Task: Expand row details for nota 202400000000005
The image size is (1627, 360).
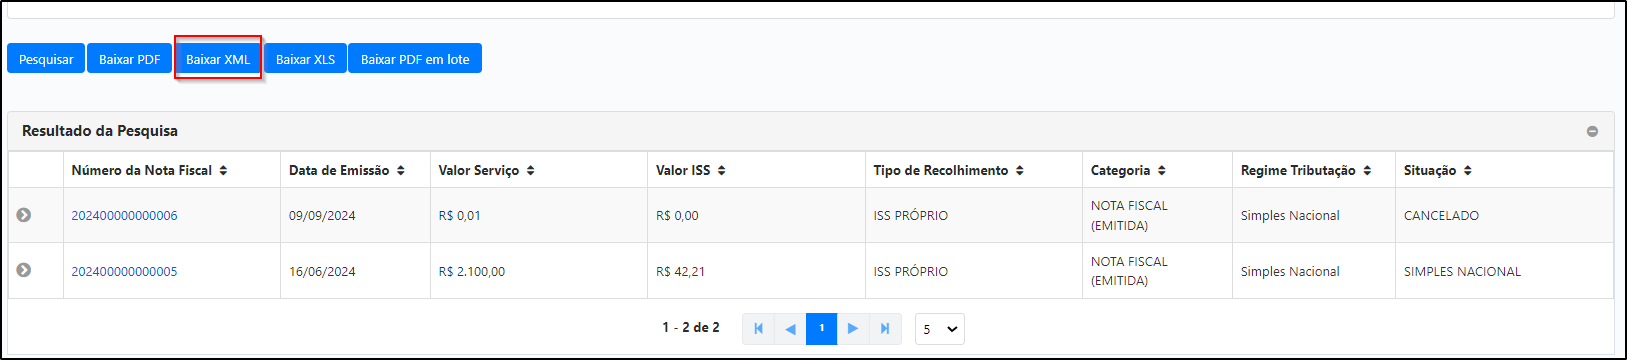Action: 24,270
